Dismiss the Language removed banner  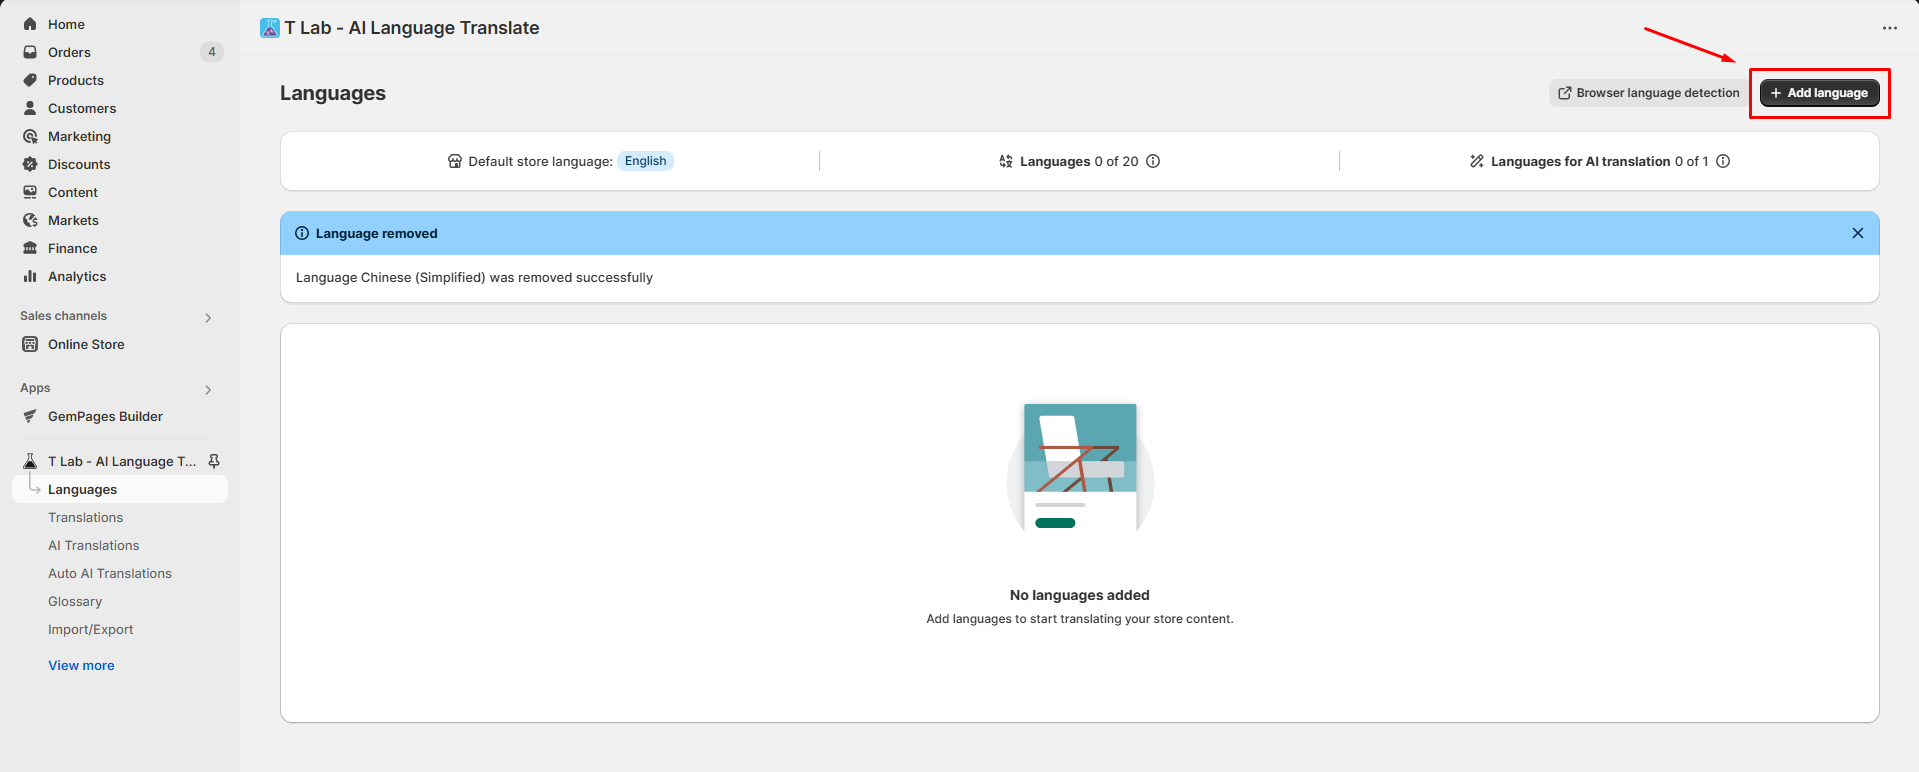[1858, 233]
